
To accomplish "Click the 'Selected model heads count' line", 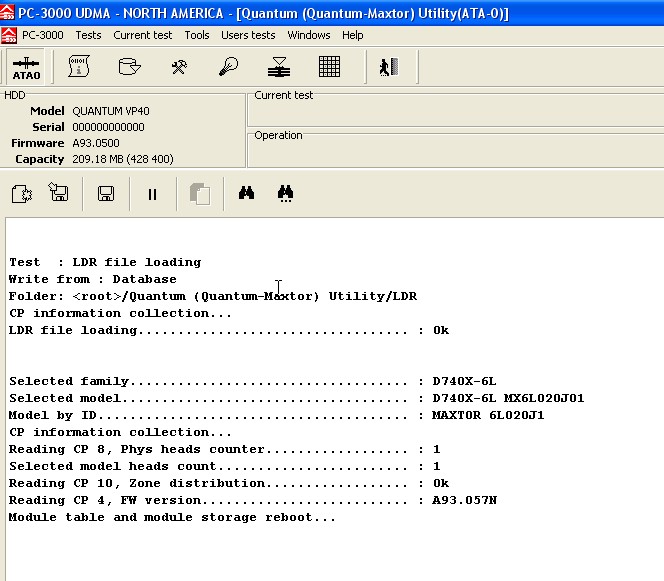I will pos(224,466).
